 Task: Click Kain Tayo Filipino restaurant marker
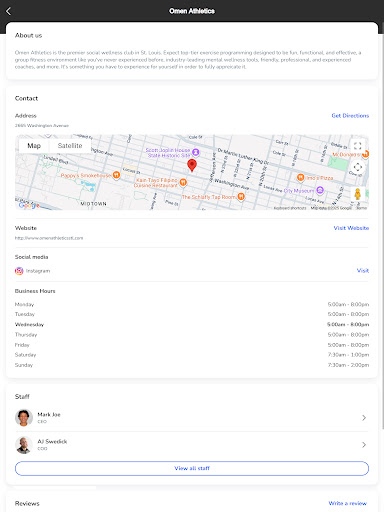(x=183, y=182)
